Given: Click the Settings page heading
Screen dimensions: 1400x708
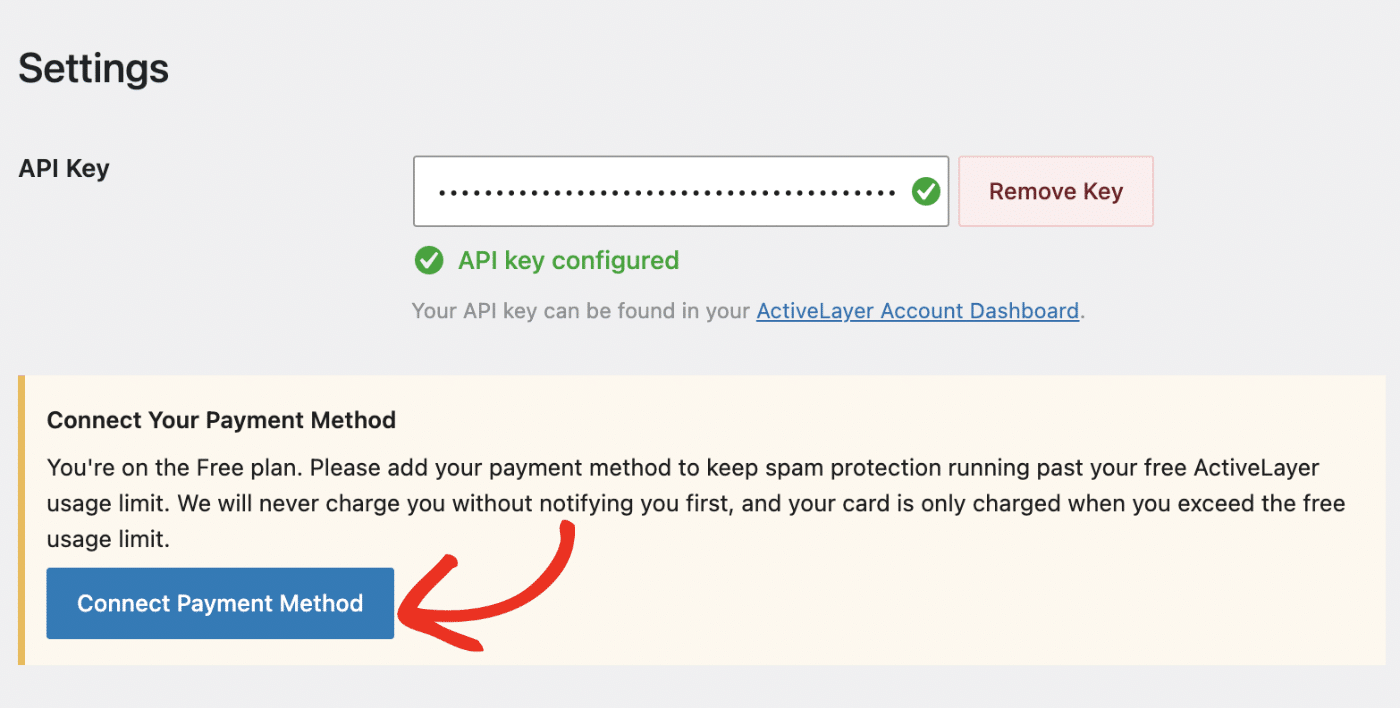Looking at the screenshot, I should [94, 69].
